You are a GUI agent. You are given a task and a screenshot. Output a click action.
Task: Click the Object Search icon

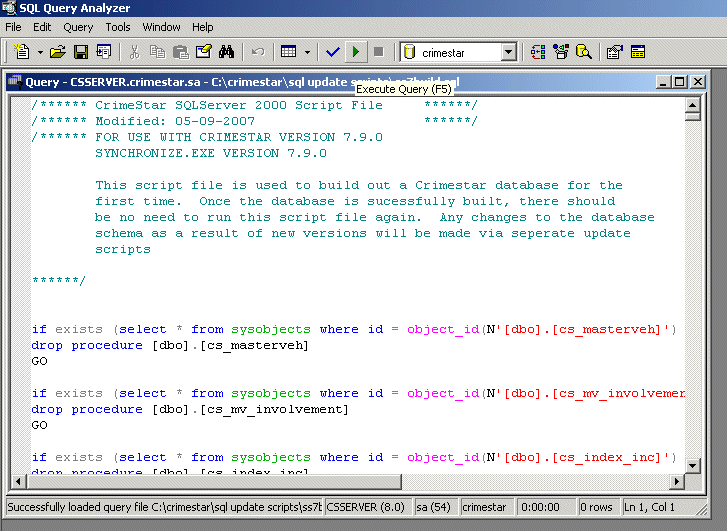click(x=583, y=52)
